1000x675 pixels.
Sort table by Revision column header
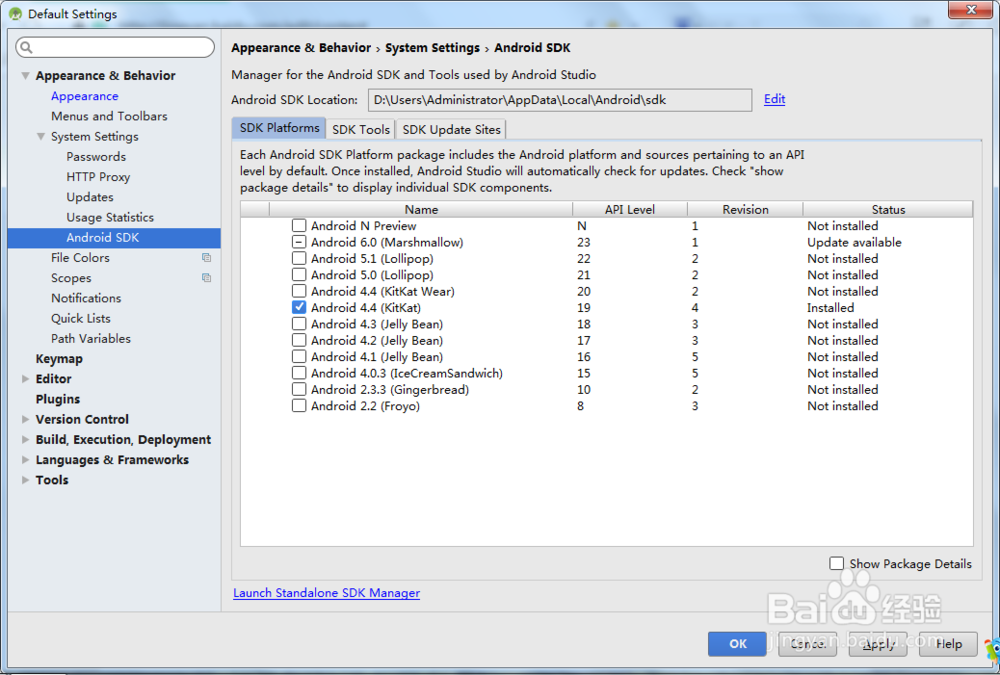click(745, 209)
